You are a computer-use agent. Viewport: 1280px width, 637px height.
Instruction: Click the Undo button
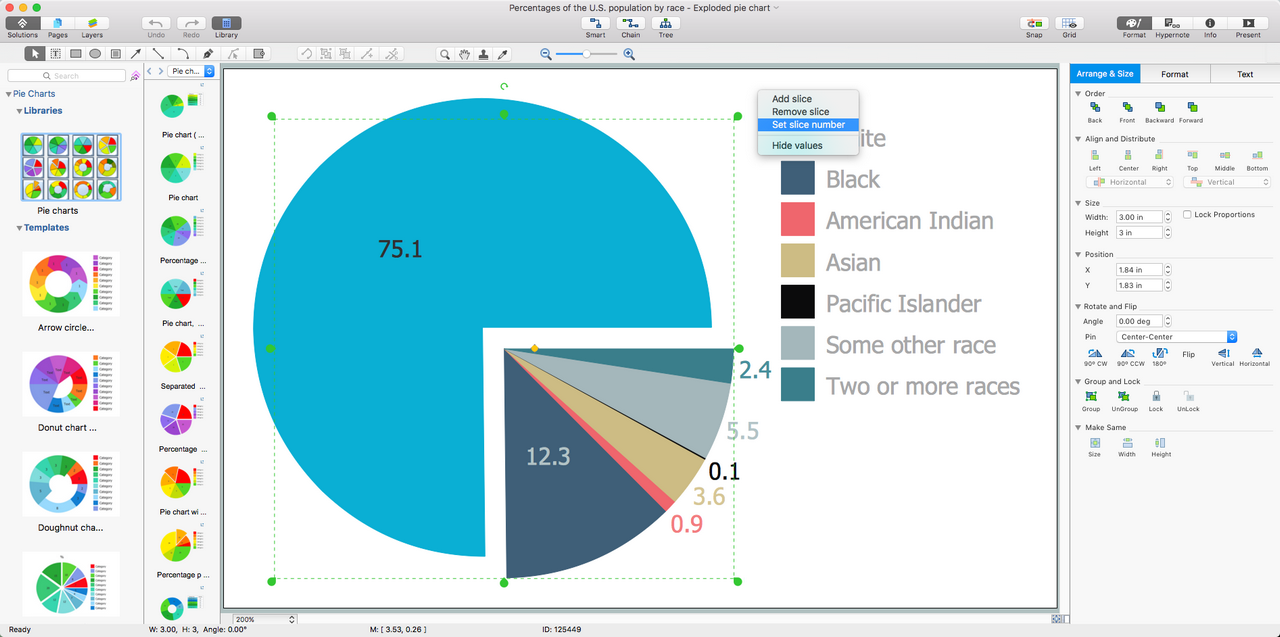[156, 23]
